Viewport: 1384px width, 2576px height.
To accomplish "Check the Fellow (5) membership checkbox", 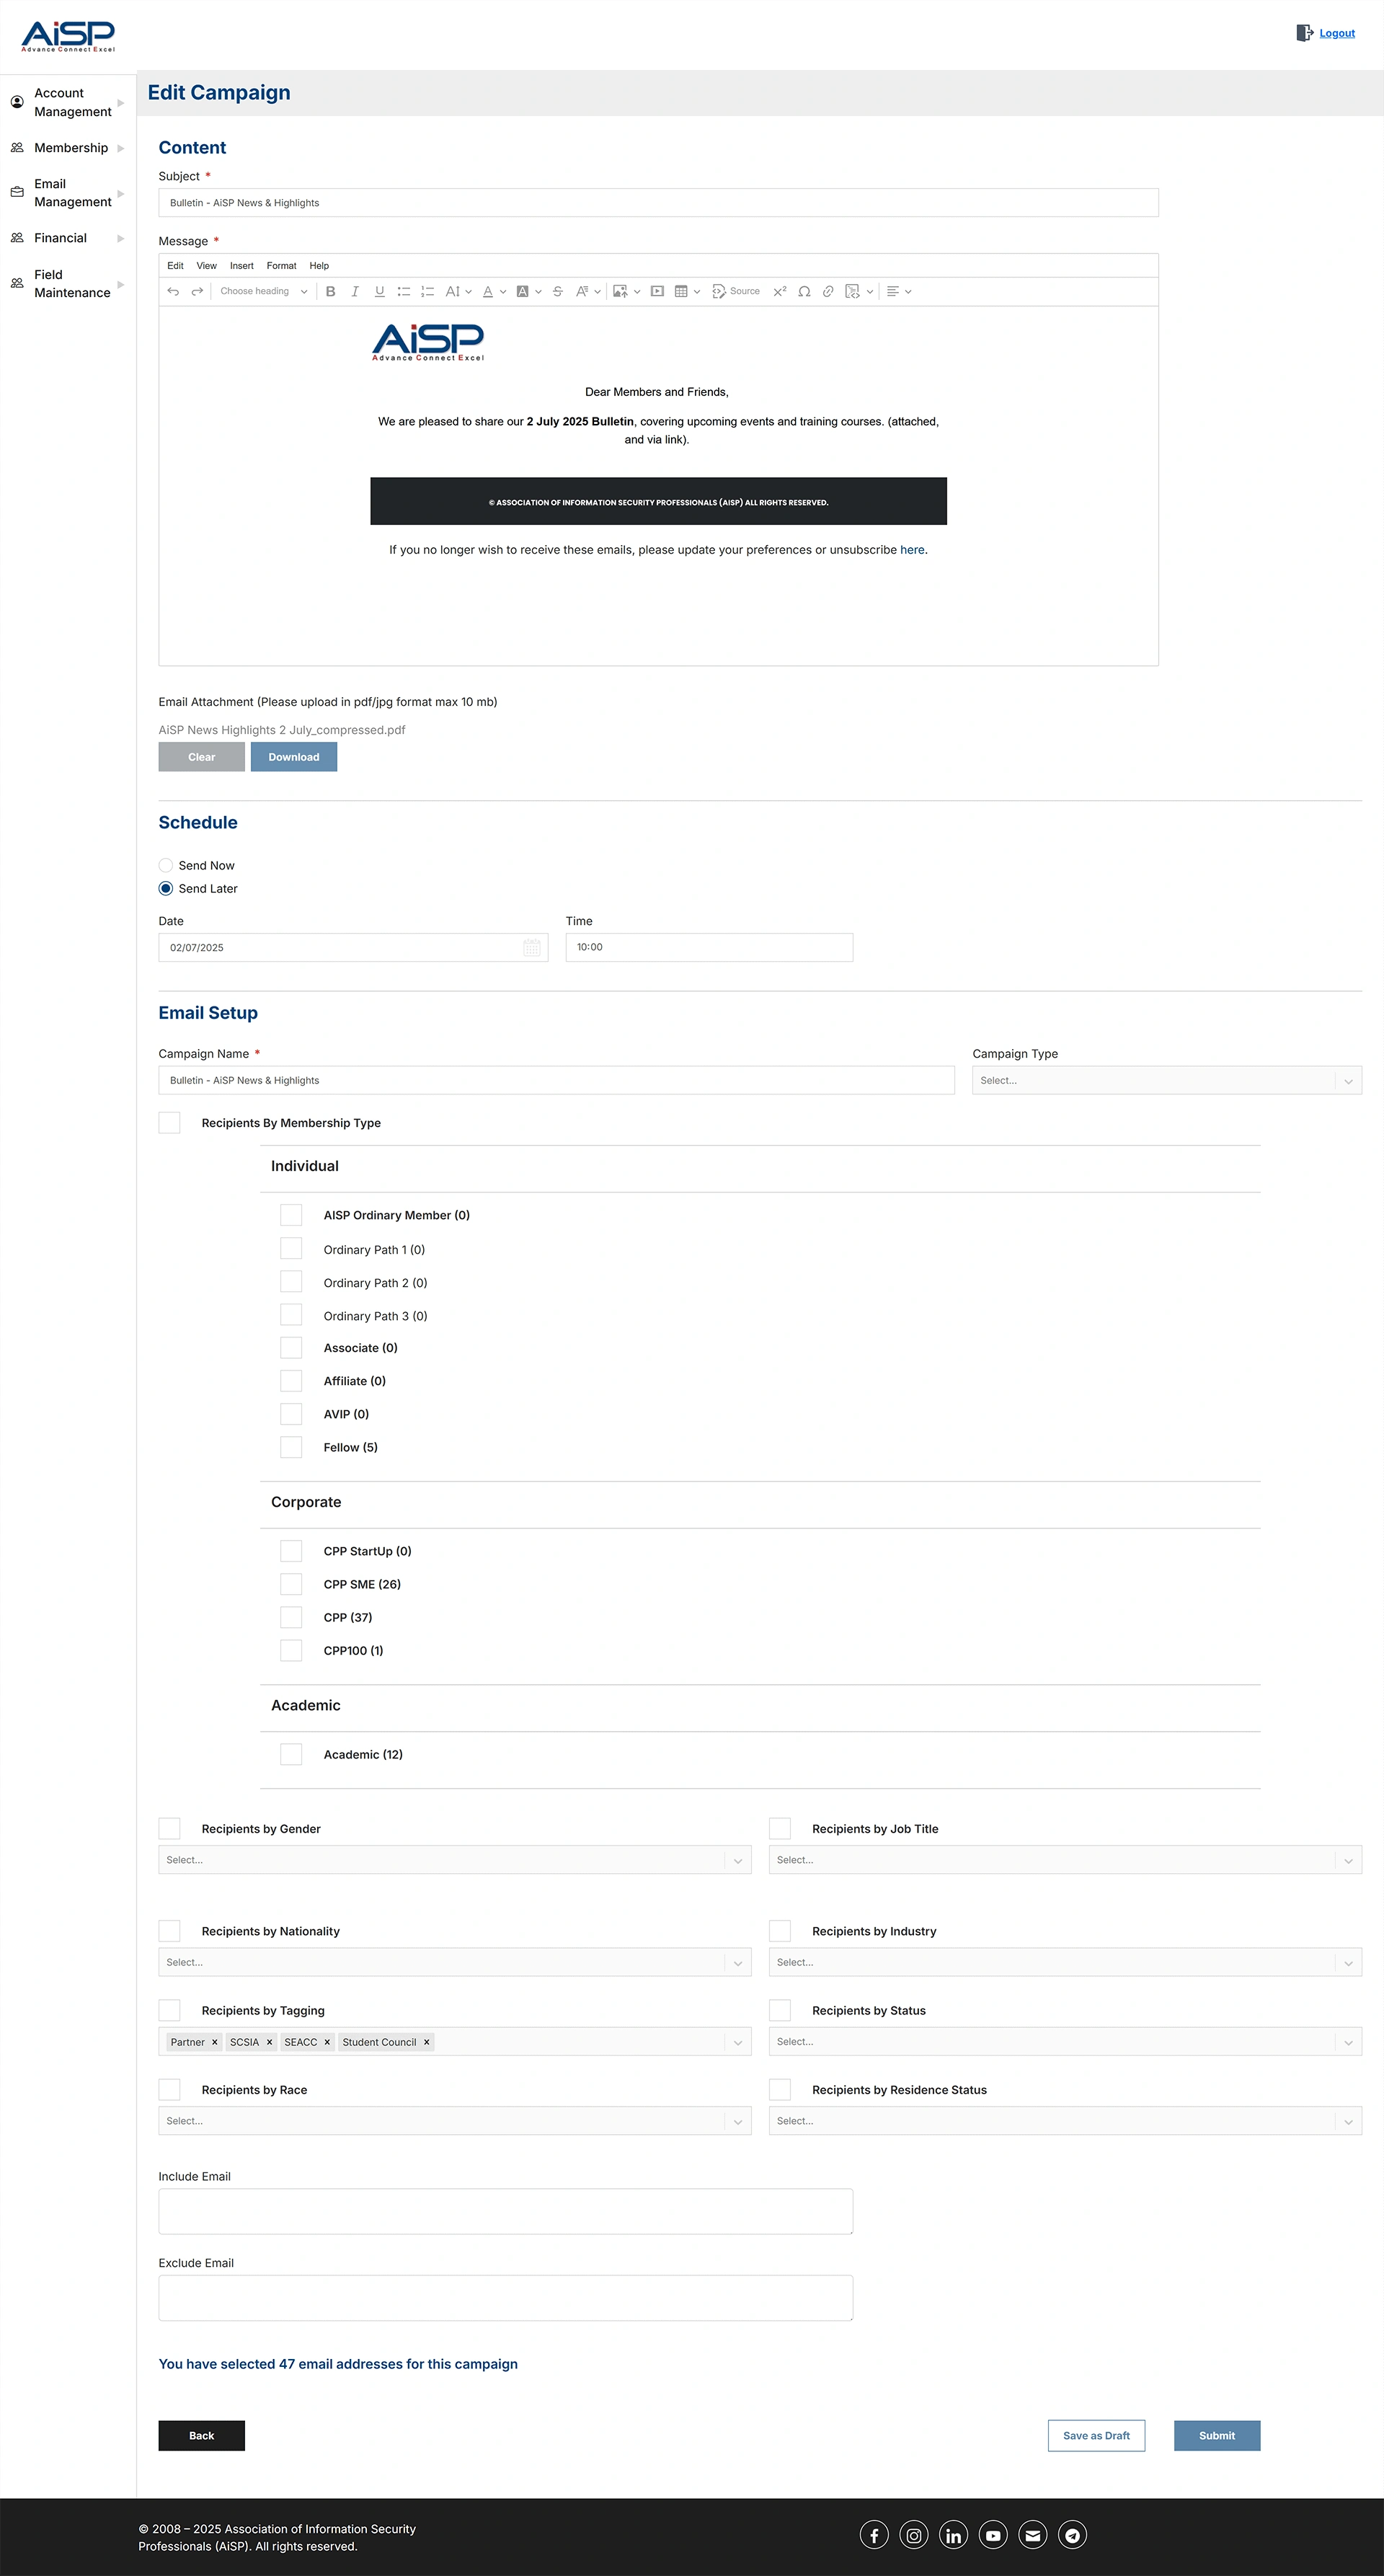I will point(291,1447).
